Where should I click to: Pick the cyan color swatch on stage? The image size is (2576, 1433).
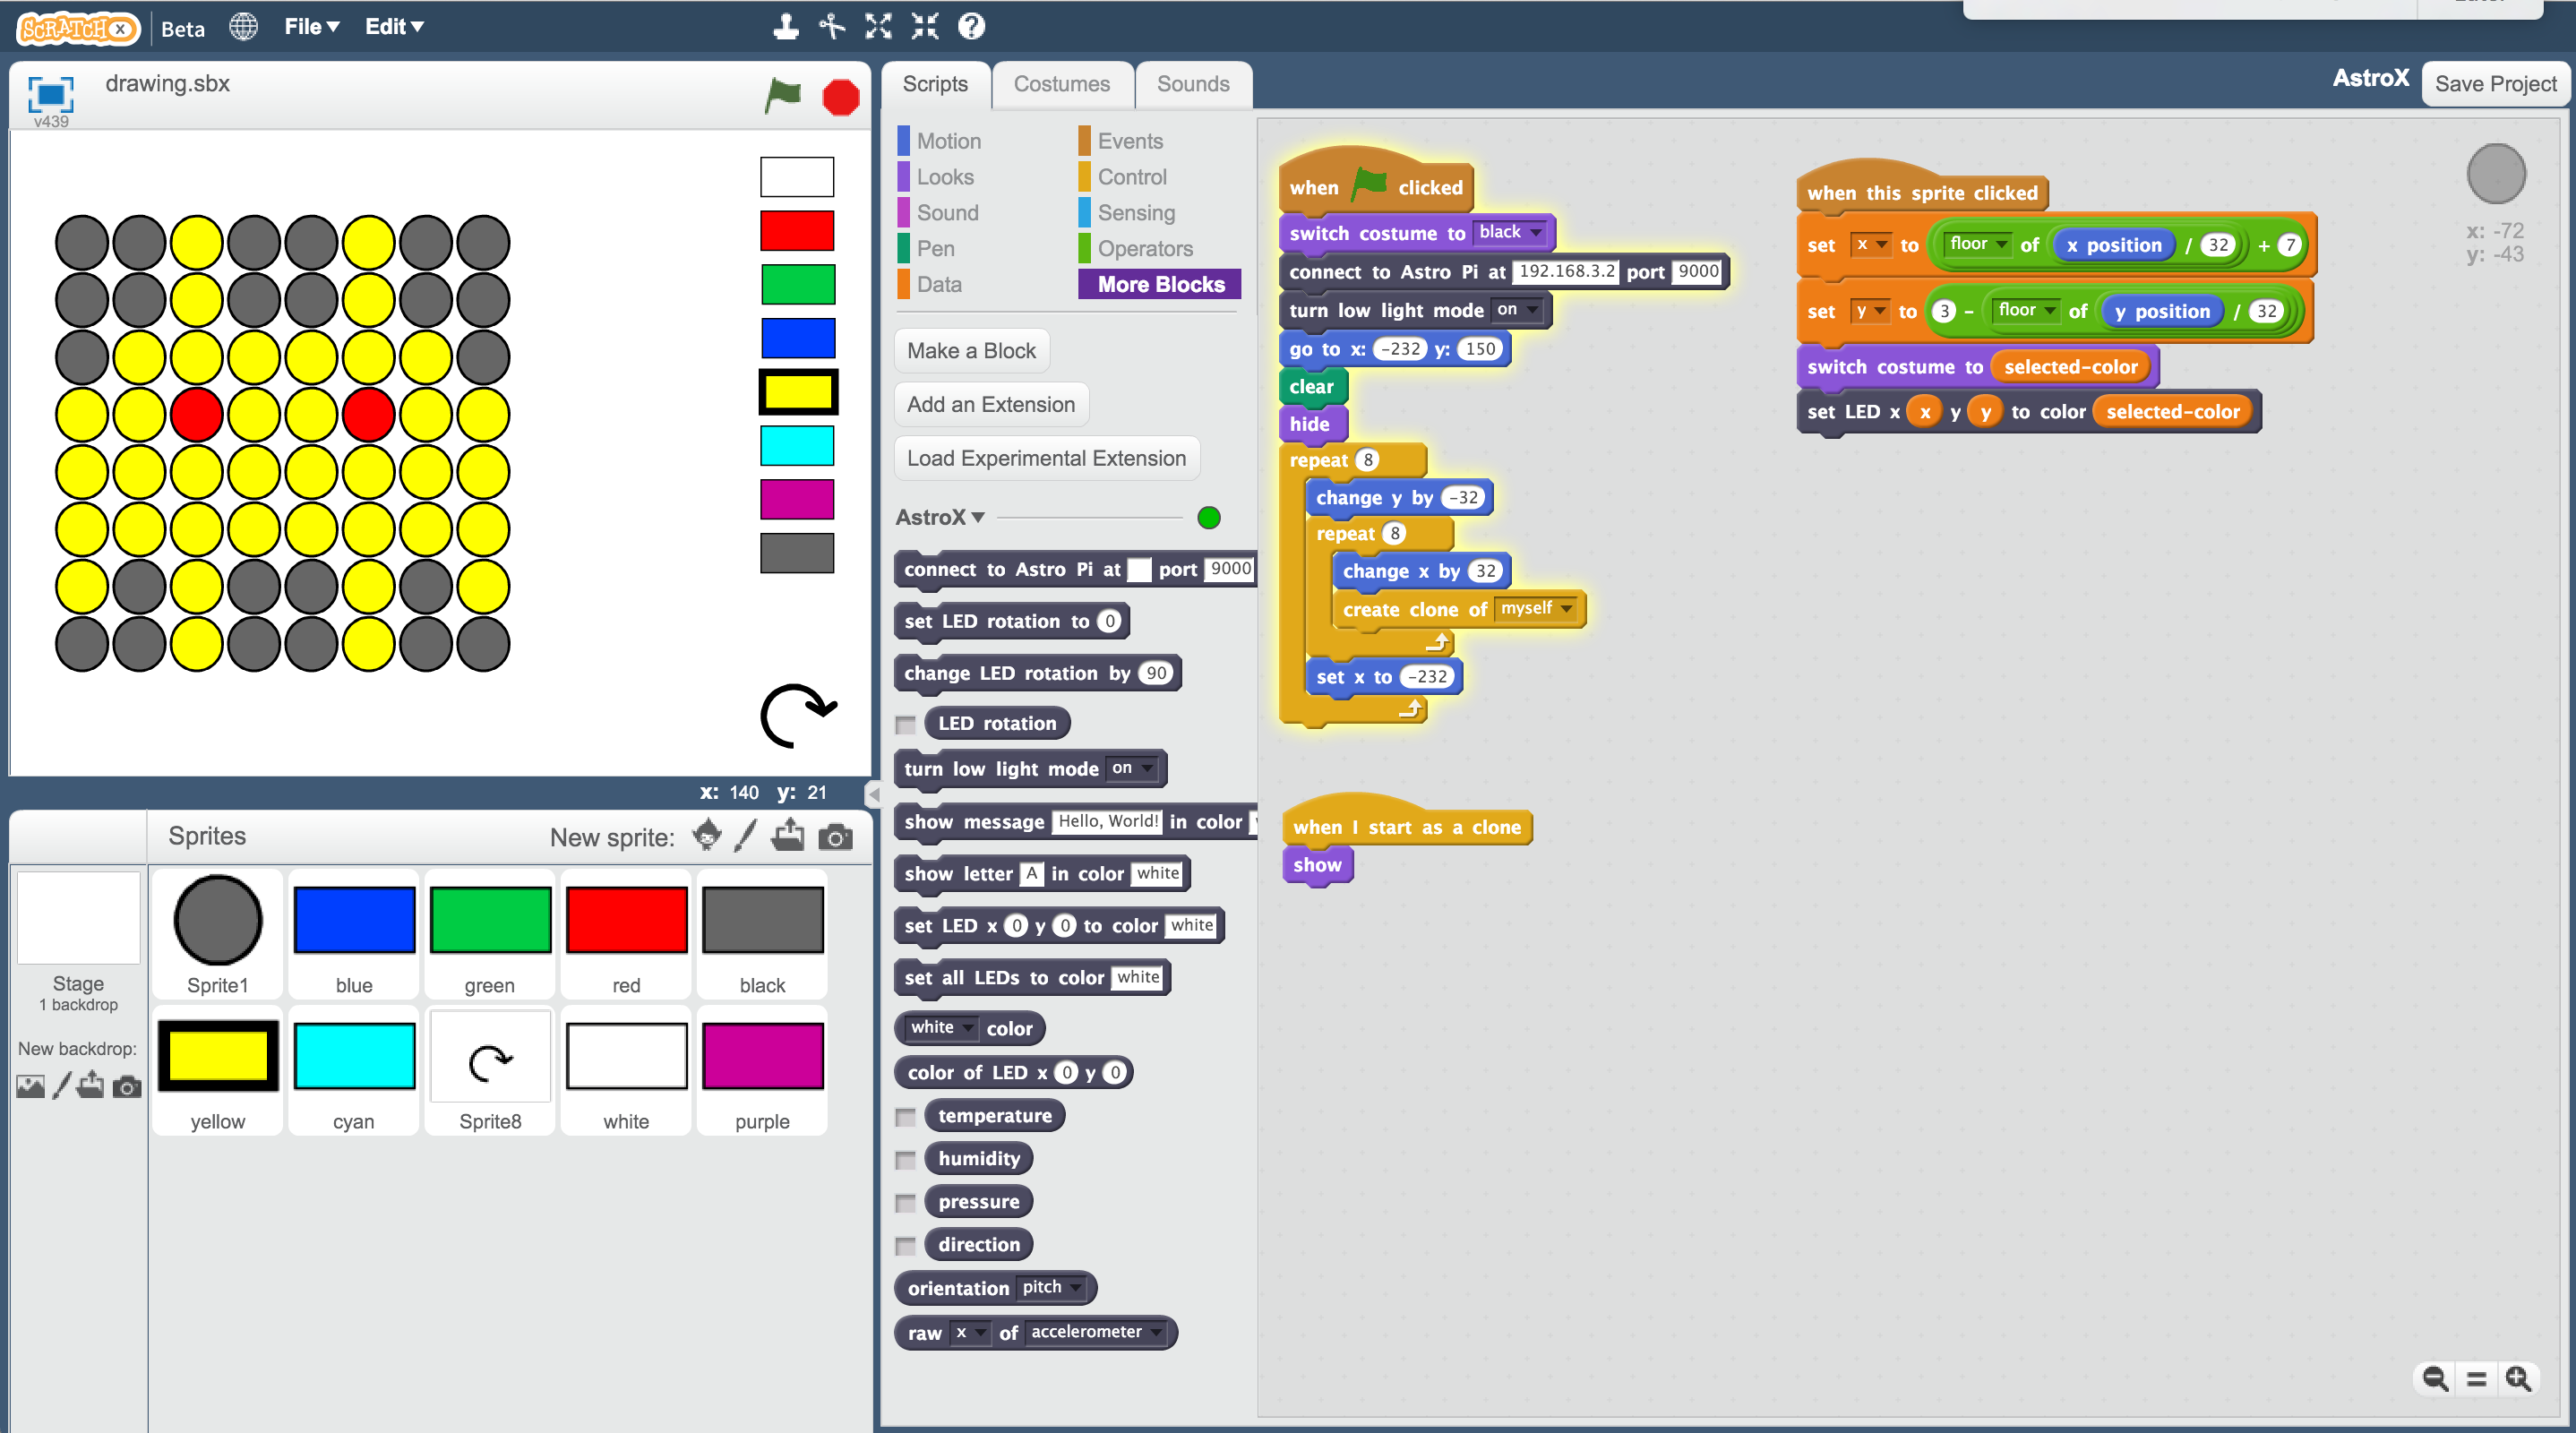coord(797,446)
